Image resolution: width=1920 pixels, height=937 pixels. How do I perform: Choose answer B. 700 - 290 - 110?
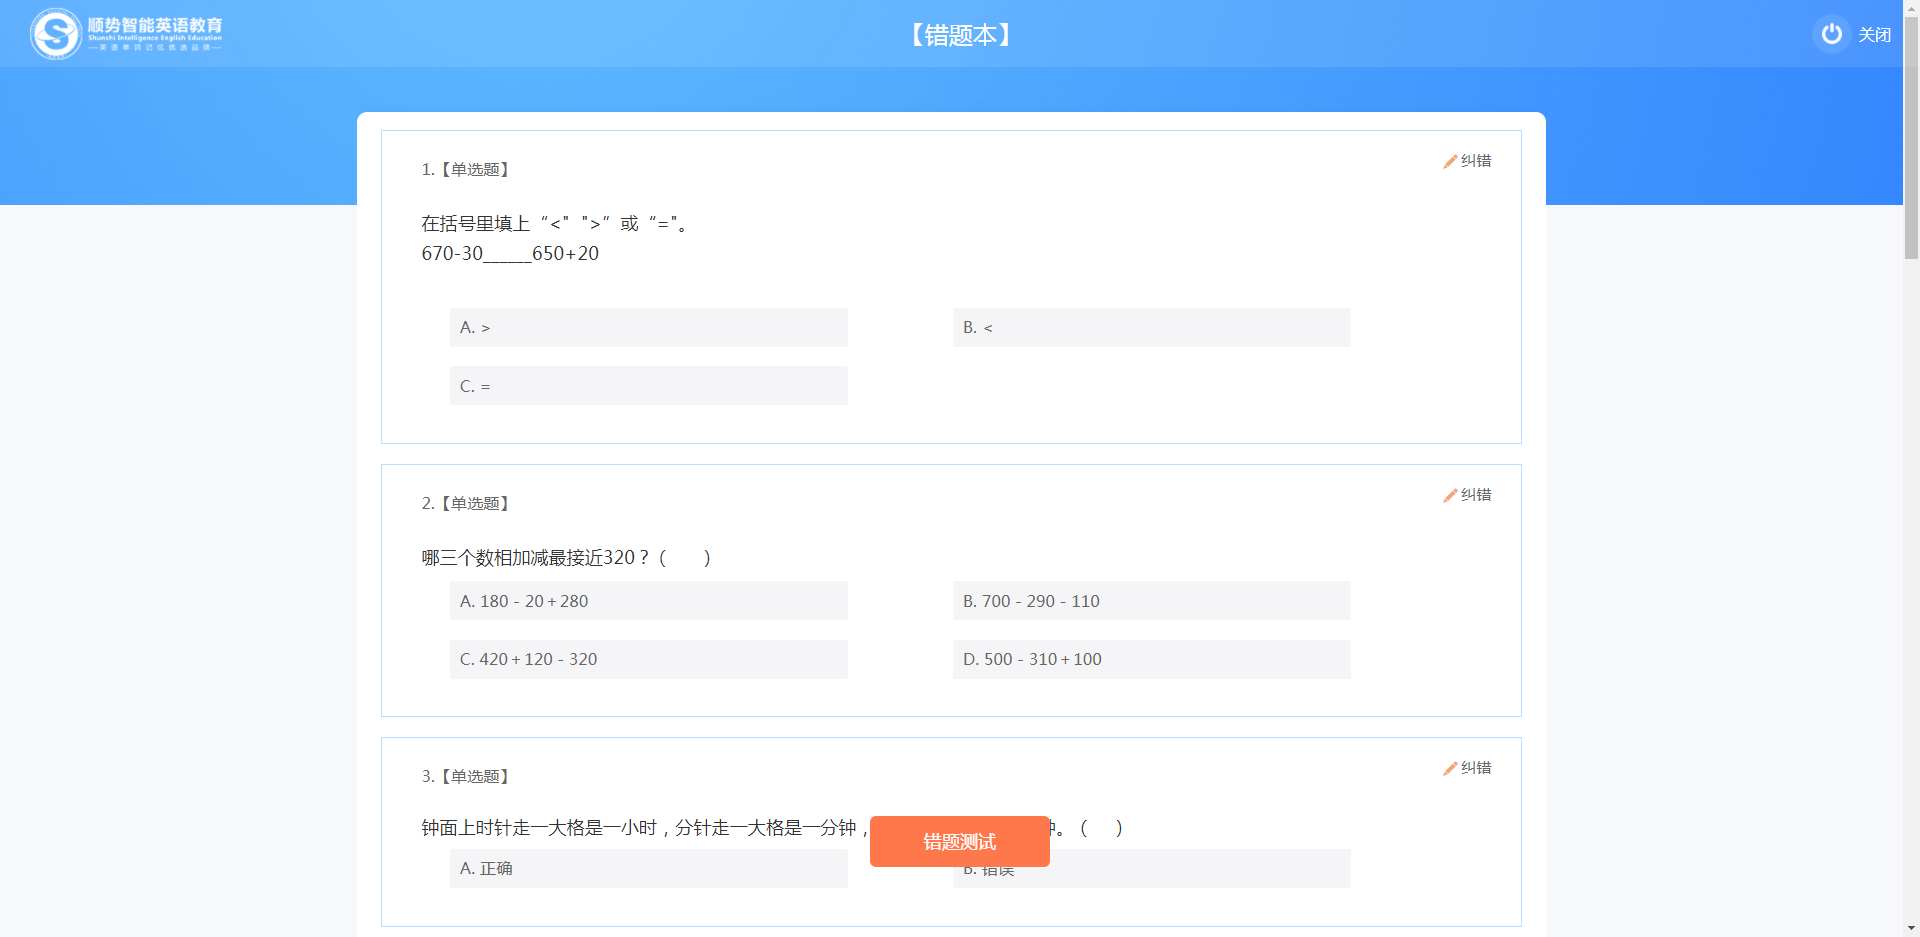[x=1152, y=600]
